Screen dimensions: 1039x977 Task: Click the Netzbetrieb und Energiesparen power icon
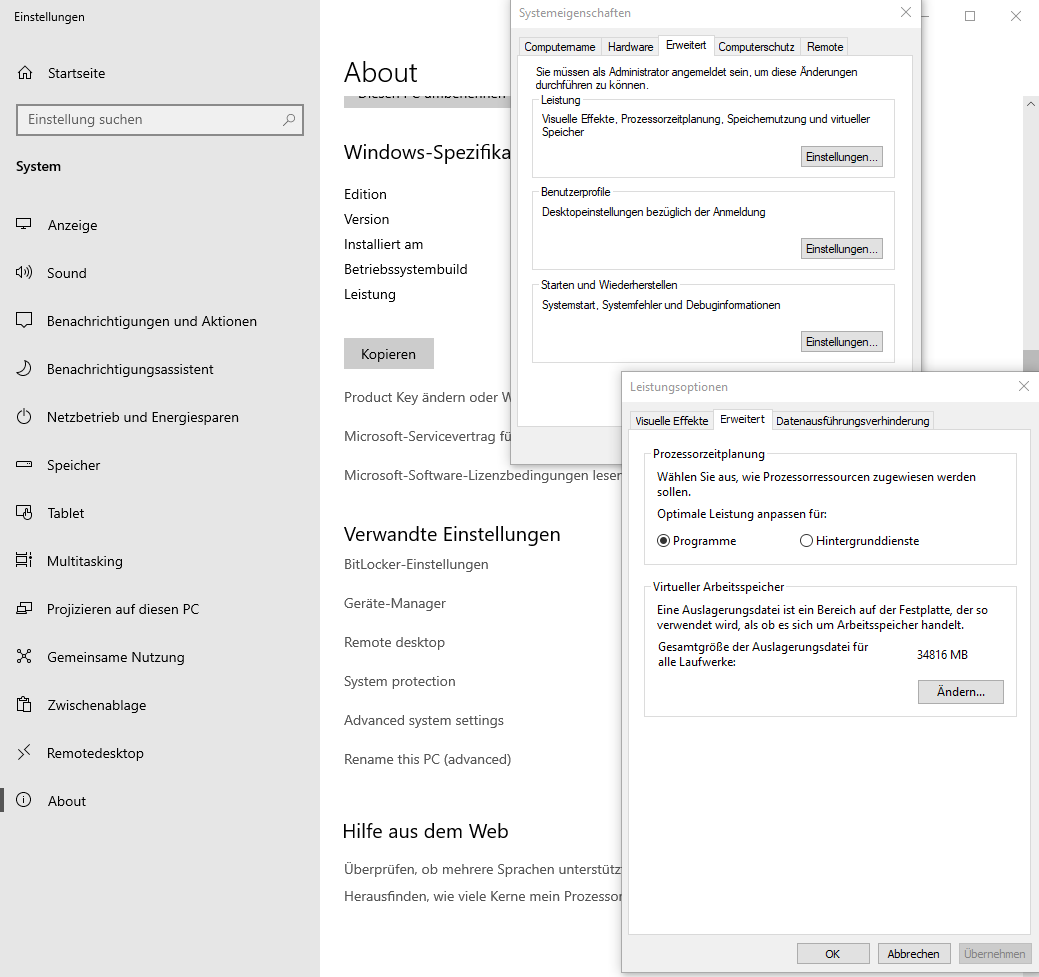(24, 417)
